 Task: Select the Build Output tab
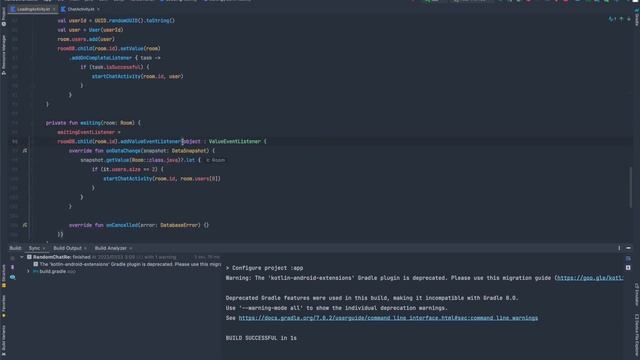(67, 248)
